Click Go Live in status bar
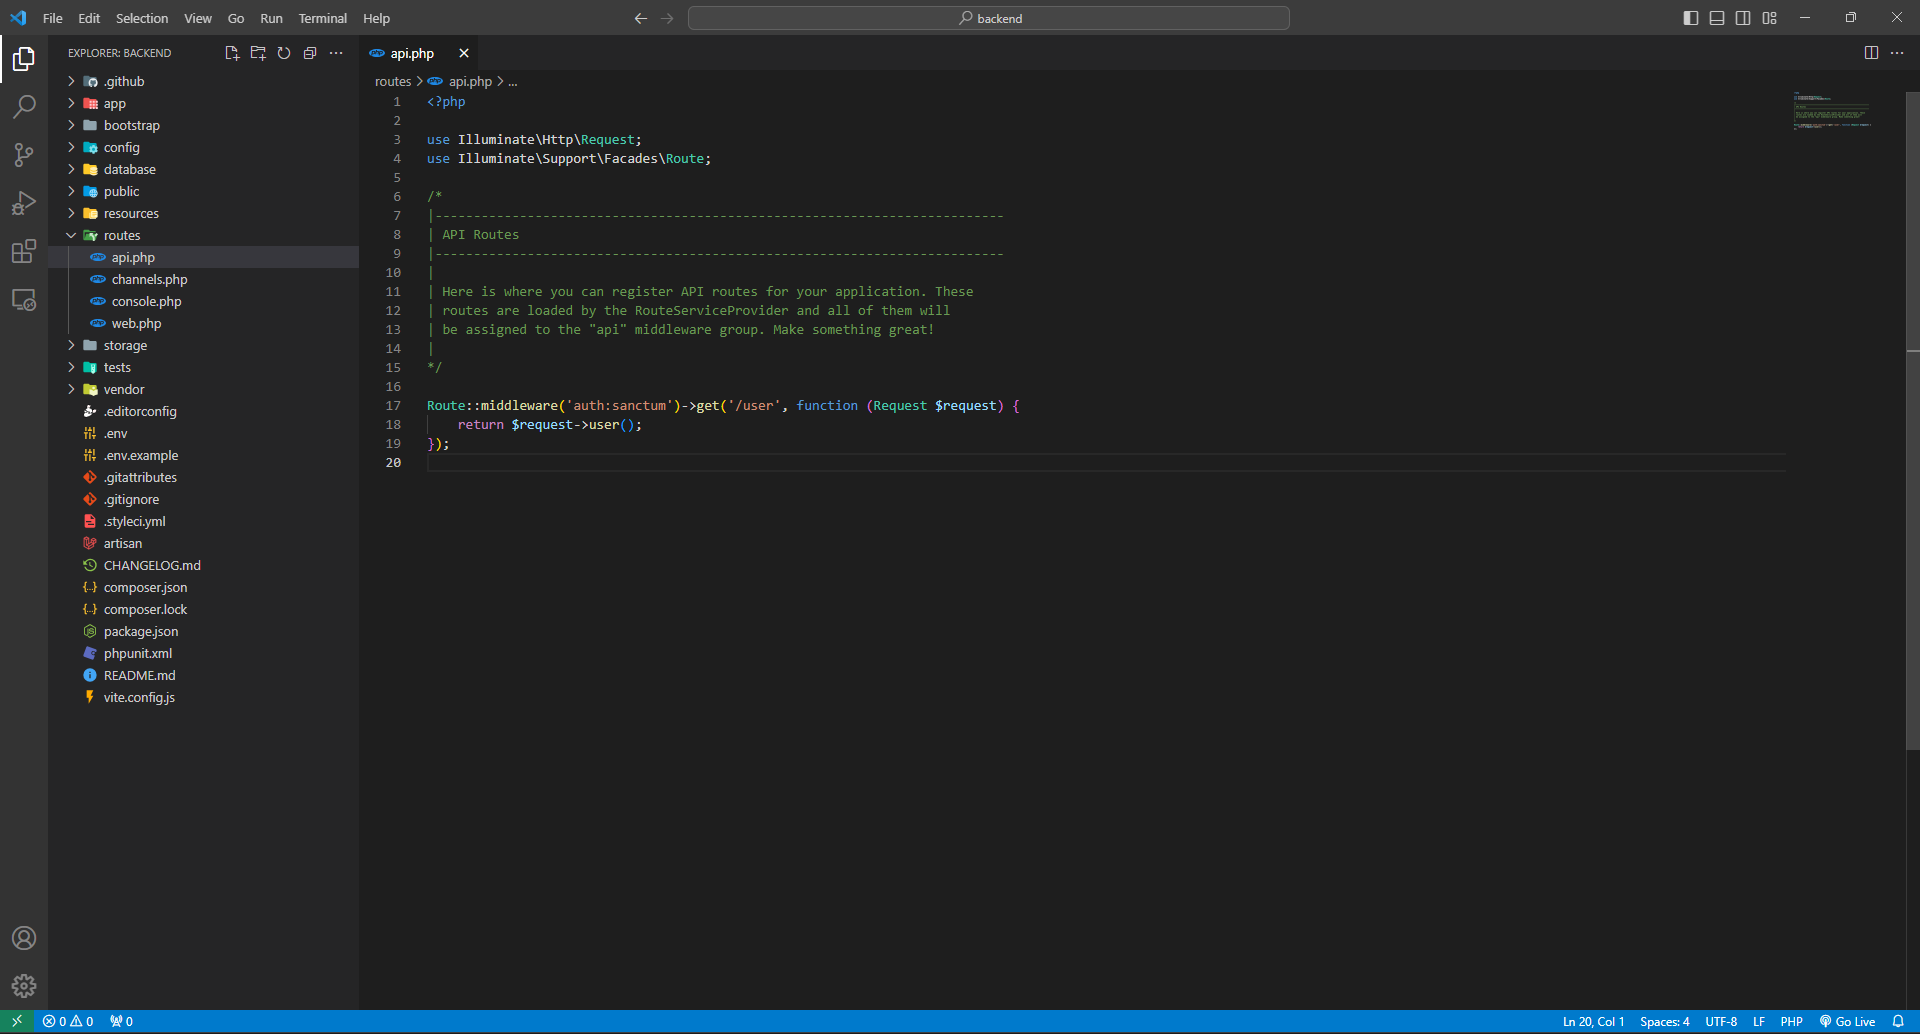The height and width of the screenshot is (1034, 1920). click(x=1847, y=1022)
